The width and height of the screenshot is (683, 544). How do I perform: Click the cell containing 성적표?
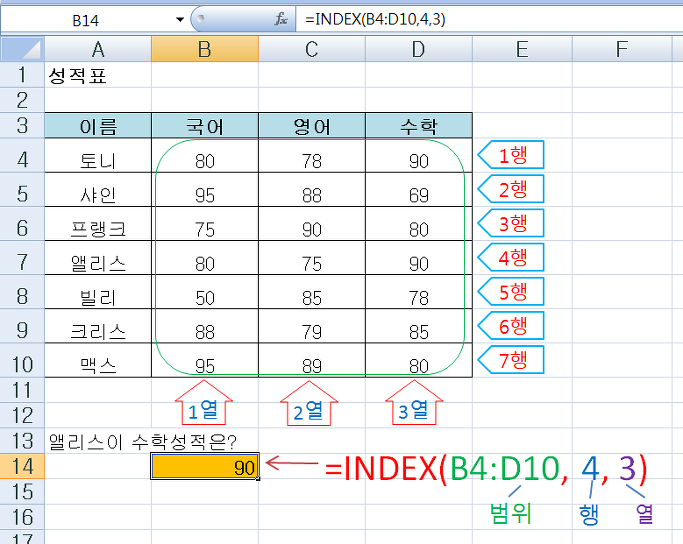(98, 75)
